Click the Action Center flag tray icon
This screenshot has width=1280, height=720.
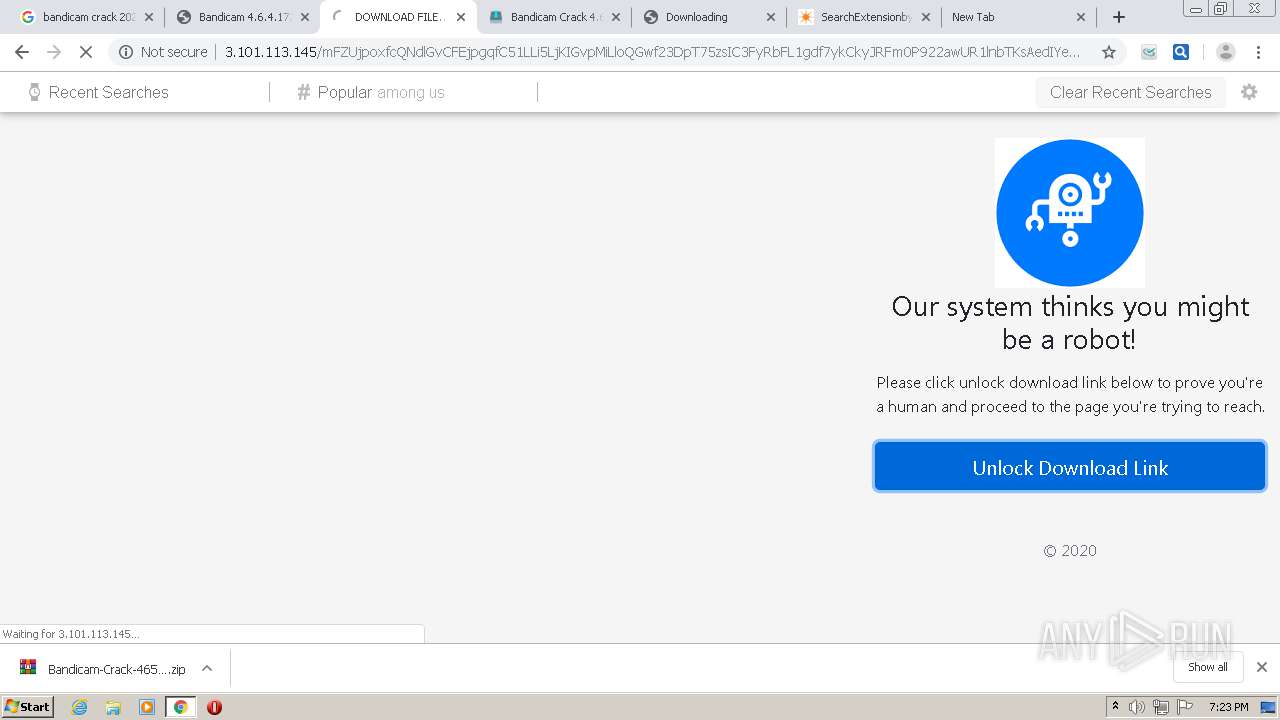coord(1185,707)
